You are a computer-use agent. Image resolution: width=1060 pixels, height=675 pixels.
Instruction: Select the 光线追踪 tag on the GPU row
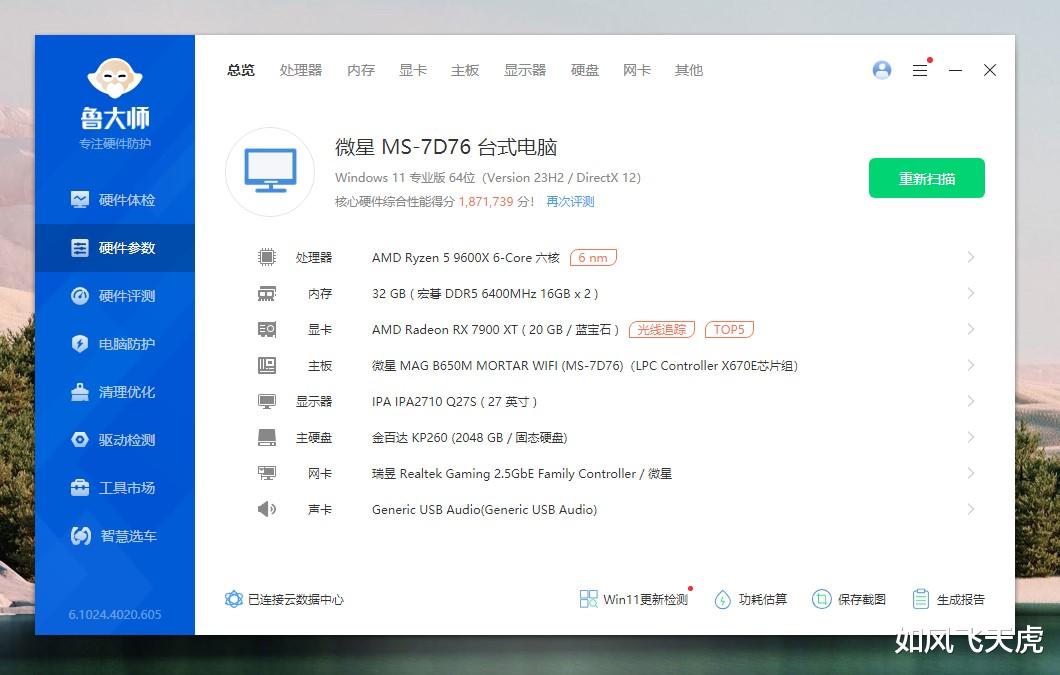(x=661, y=328)
